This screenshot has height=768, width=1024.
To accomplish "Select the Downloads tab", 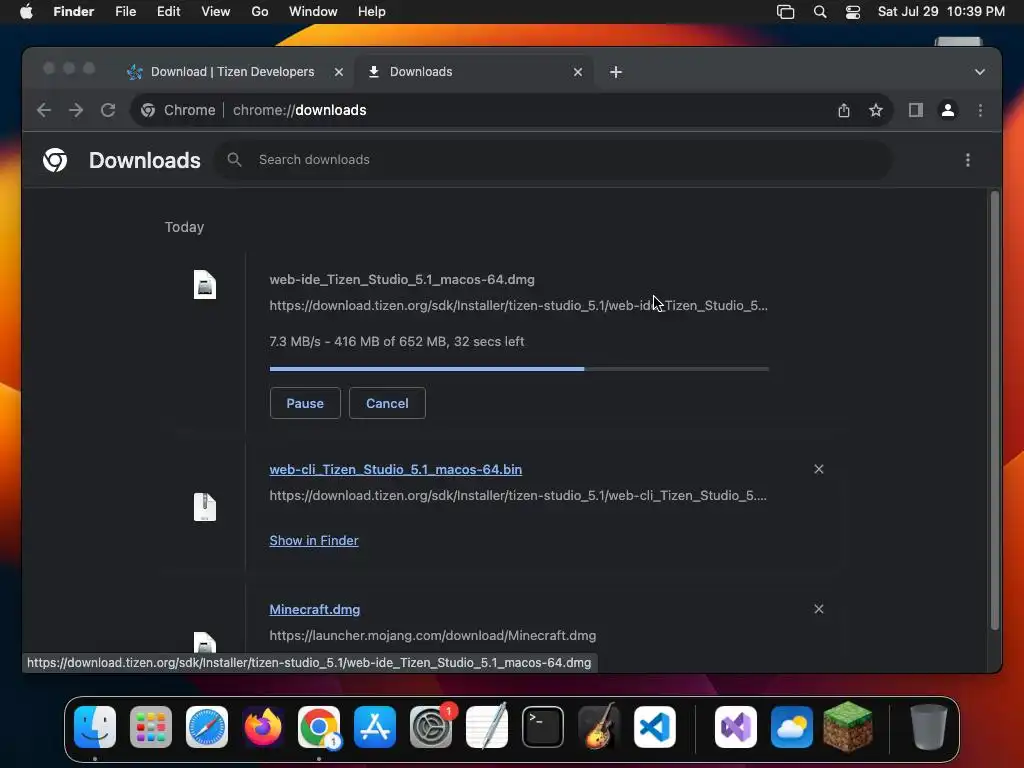I will 473,72.
